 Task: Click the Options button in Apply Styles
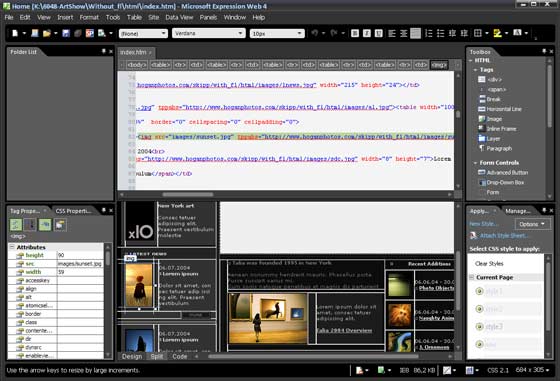(532, 224)
